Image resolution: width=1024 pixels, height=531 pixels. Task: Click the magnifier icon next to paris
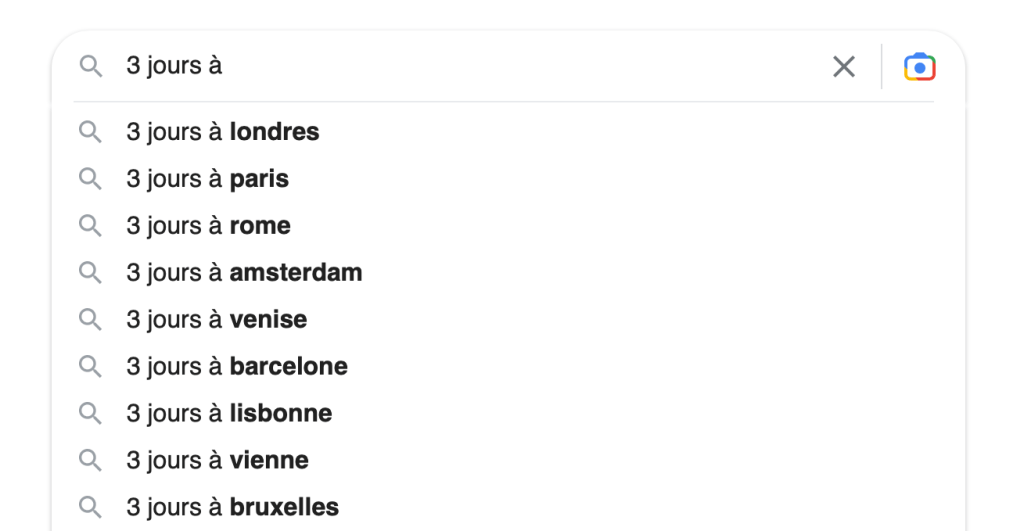91,179
